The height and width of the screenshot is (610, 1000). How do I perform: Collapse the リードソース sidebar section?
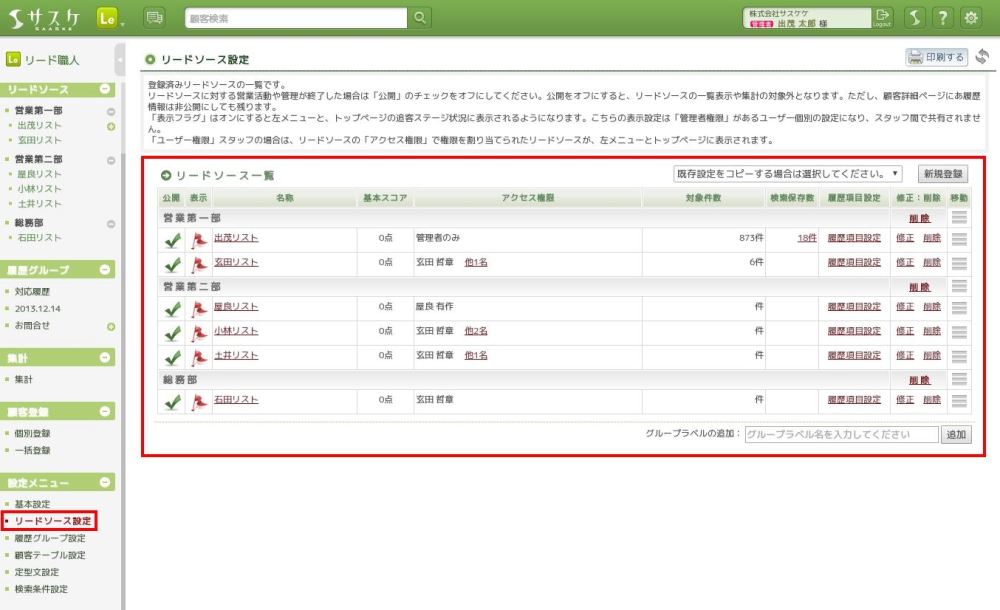[x=105, y=90]
